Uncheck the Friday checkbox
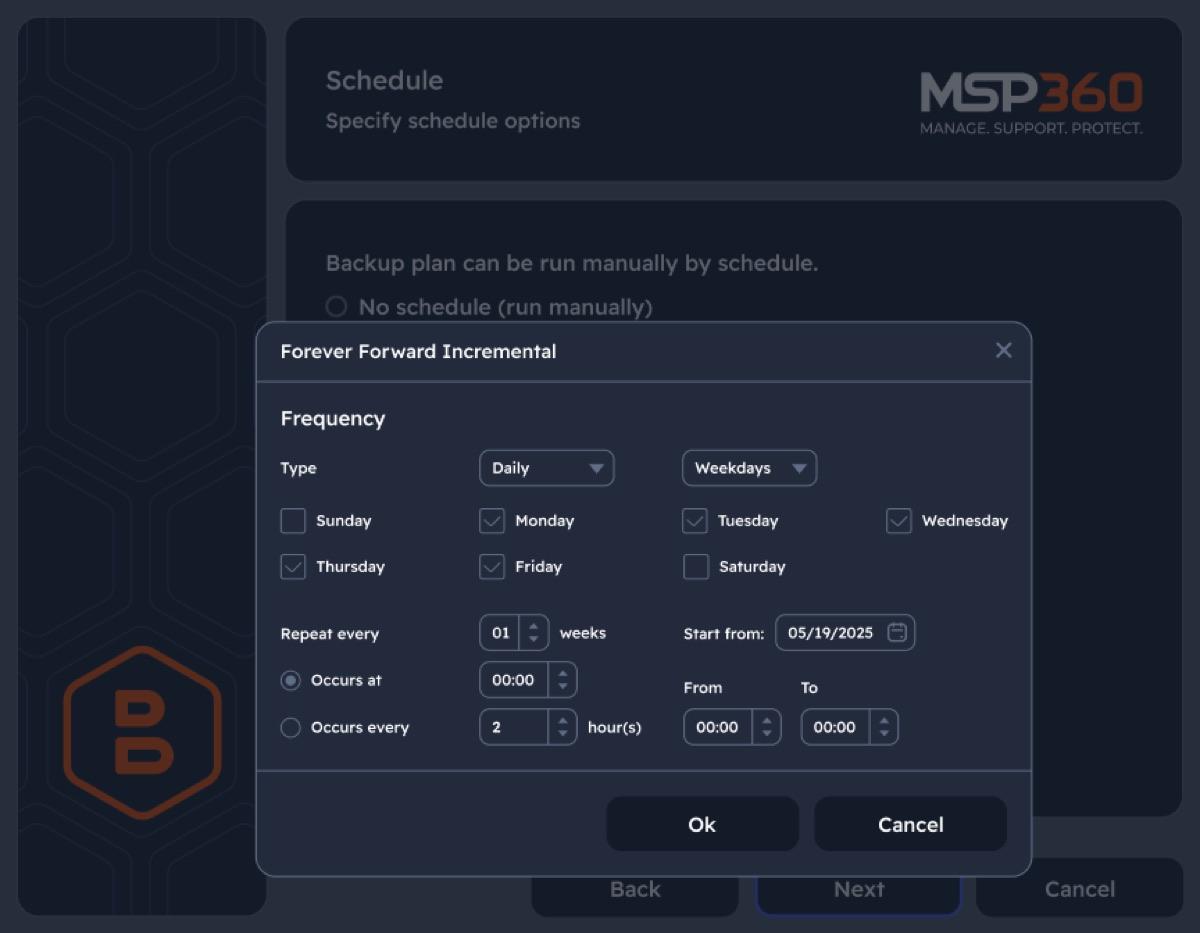Image resolution: width=1200 pixels, height=933 pixels. [x=492, y=567]
